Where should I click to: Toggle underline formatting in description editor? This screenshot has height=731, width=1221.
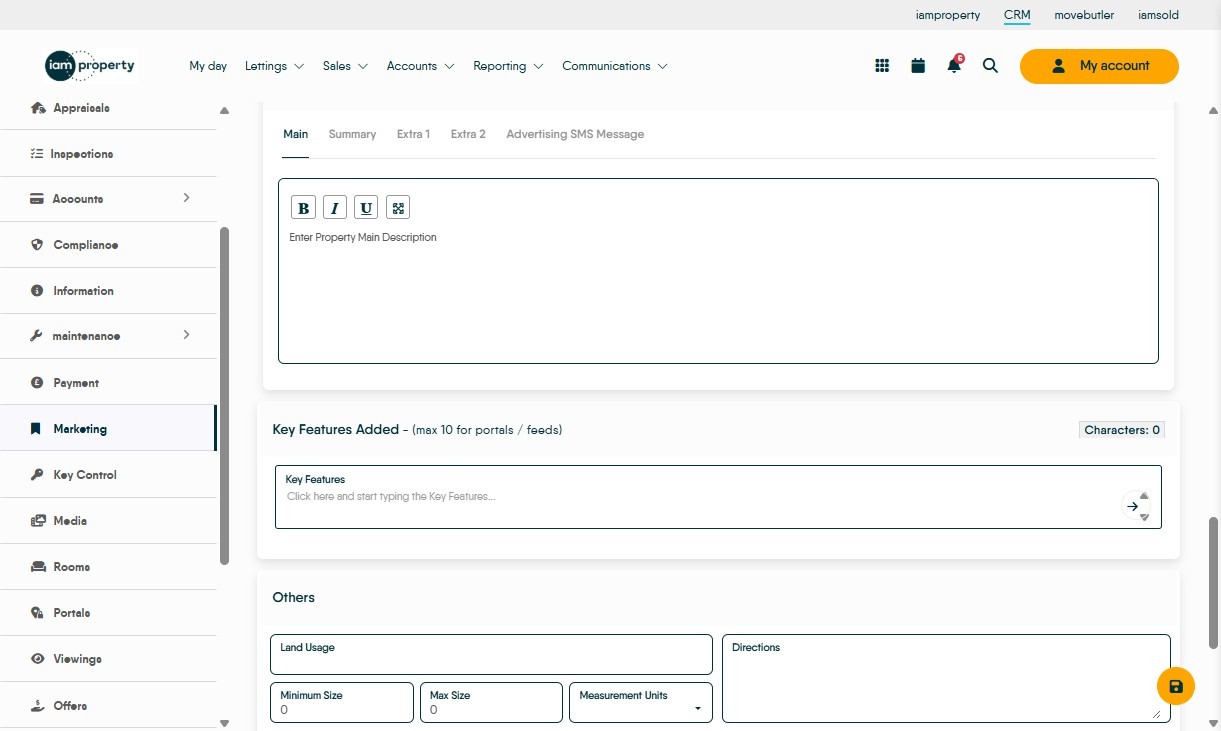367,208
